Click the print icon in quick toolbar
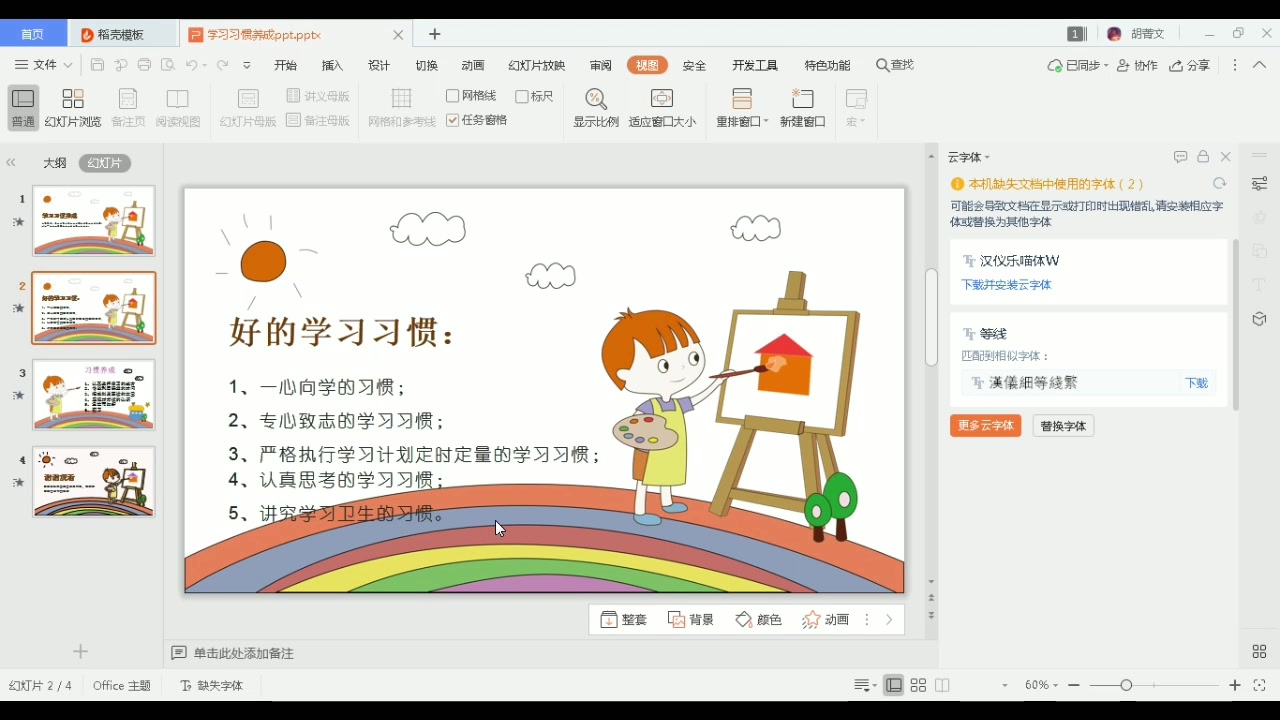This screenshot has height=720, width=1280. point(144,65)
